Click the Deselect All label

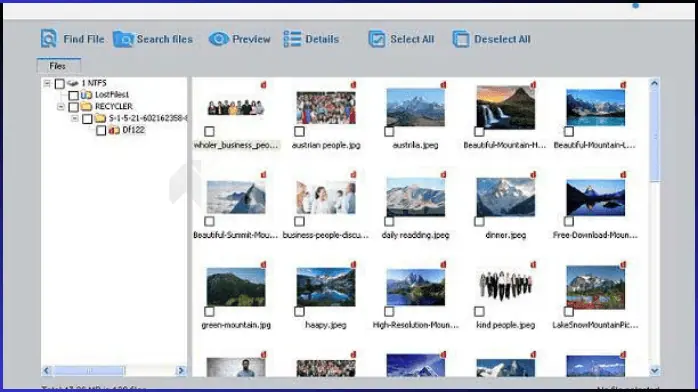[x=502, y=39]
